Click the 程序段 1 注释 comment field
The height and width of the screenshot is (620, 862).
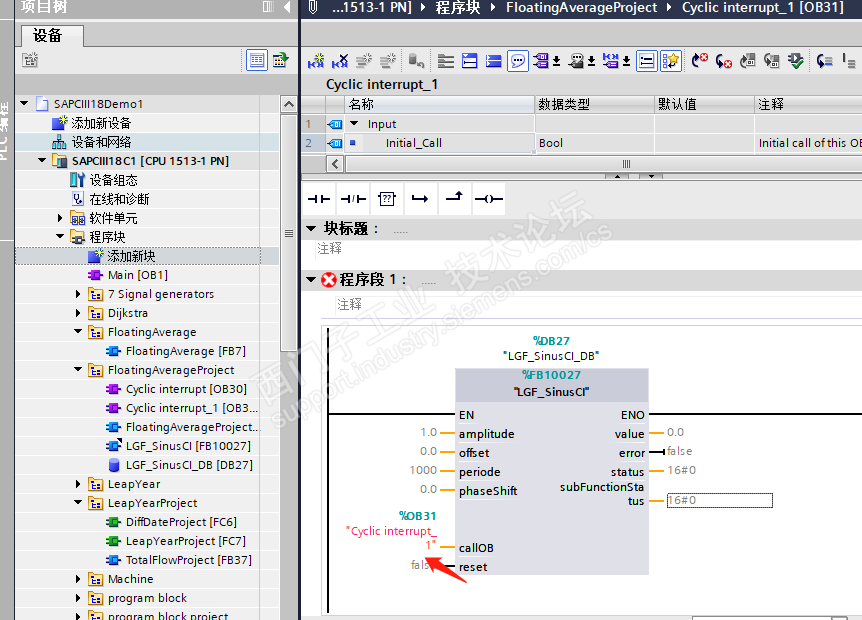point(599,305)
